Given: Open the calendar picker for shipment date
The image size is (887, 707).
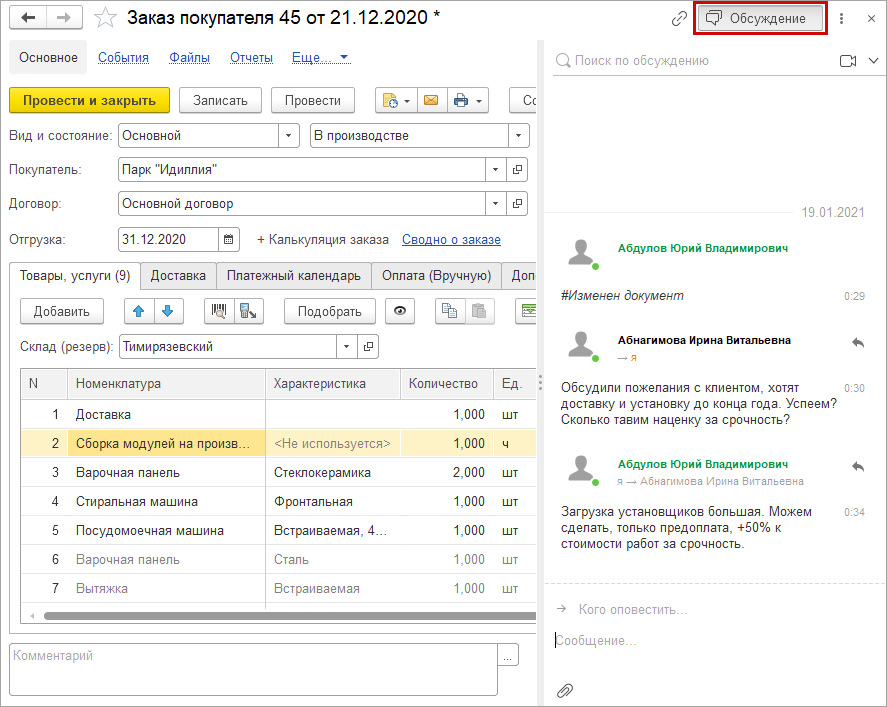Looking at the screenshot, I should (x=229, y=239).
